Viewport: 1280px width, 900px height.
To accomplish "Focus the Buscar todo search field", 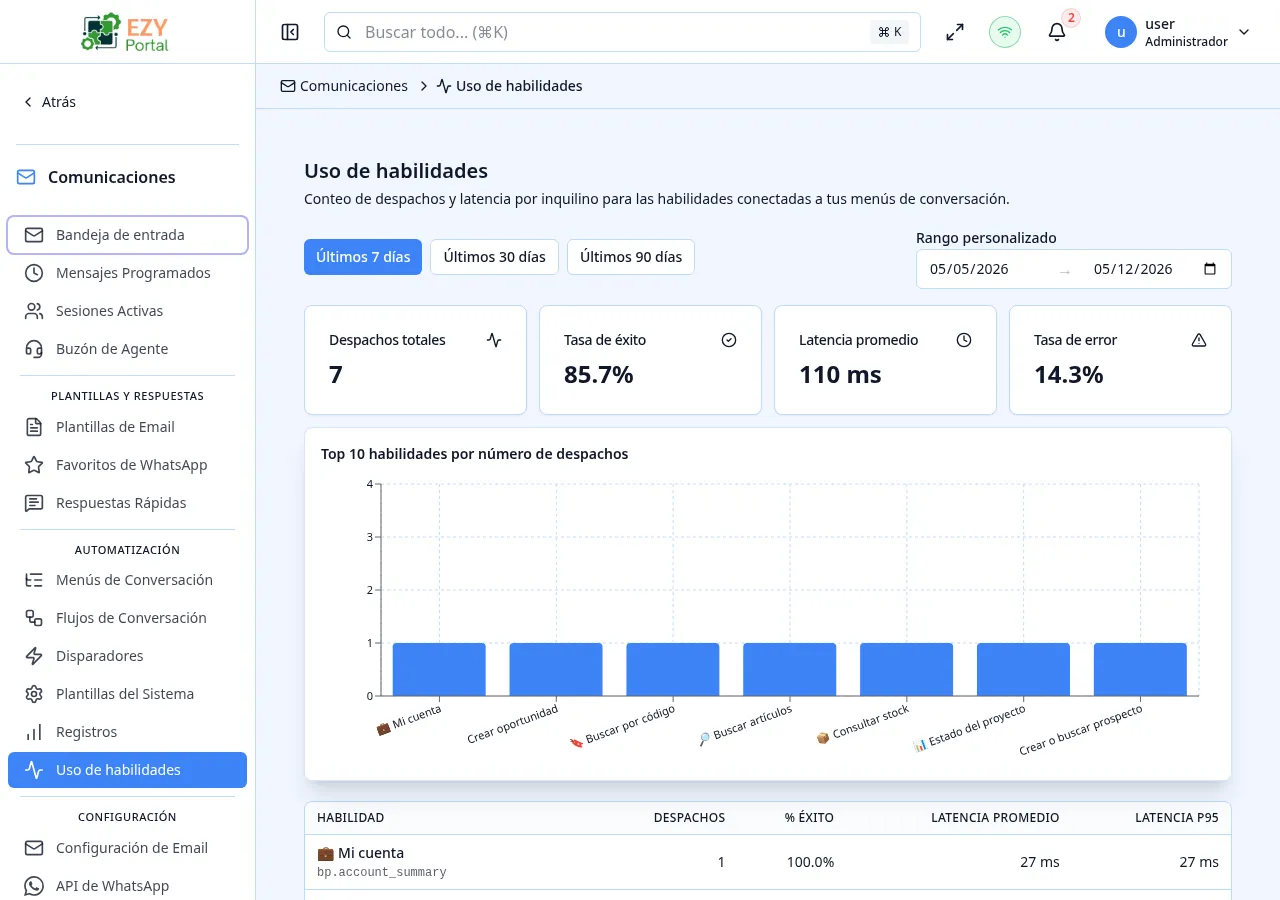I will tap(622, 32).
